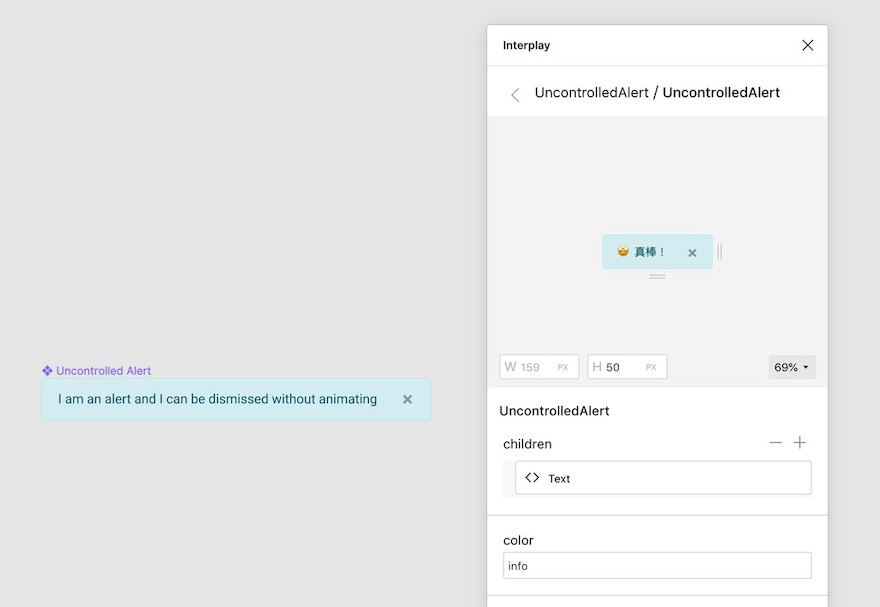Add a child with the plus icon
The height and width of the screenshot is (607, 880).
coord(800,443)
